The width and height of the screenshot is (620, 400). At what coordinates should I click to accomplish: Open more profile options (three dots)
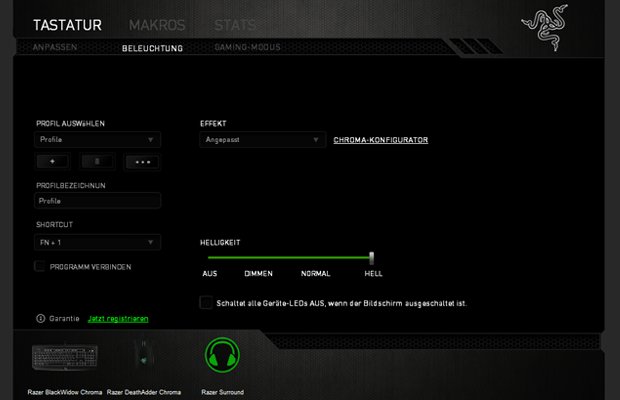(143, 162)
